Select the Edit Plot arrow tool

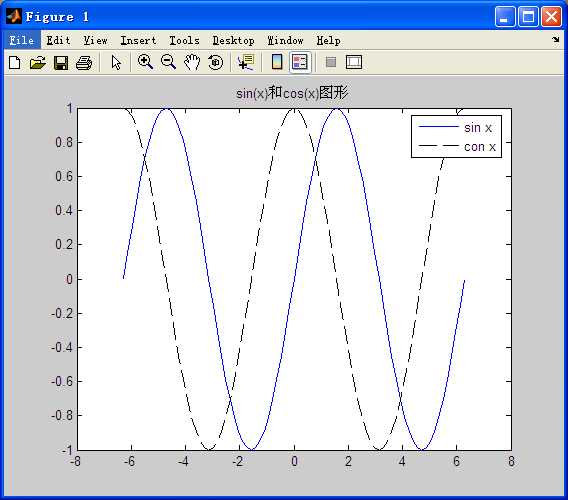click(116, 63)
